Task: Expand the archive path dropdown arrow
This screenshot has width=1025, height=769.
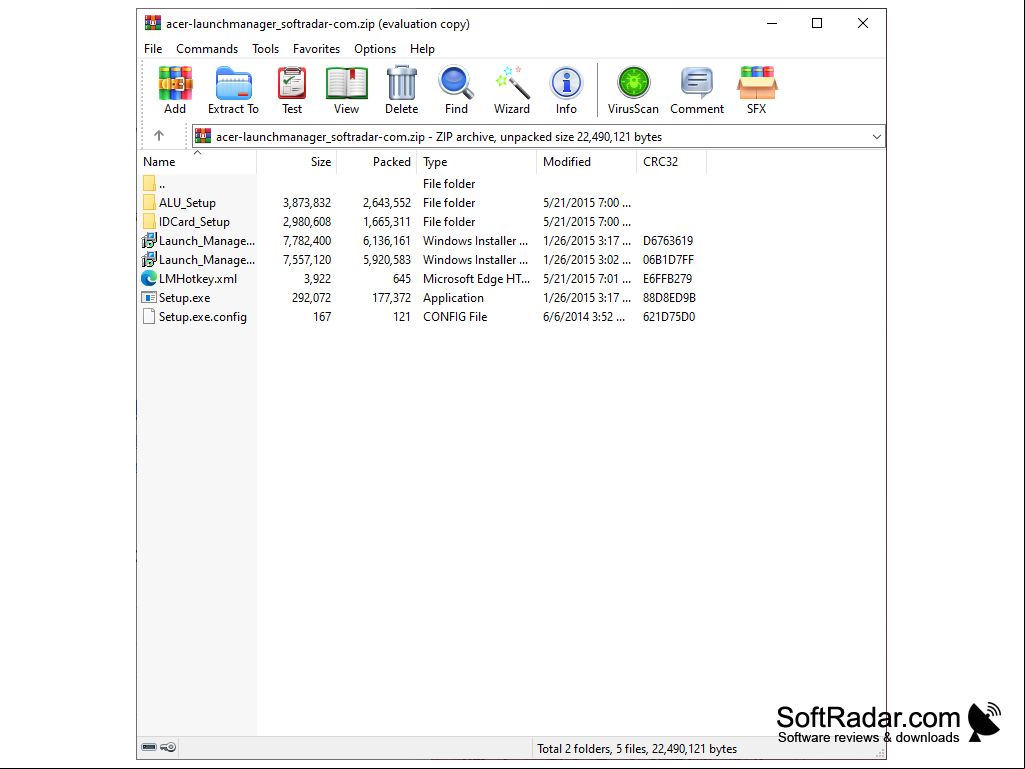Action: [876, 137]
